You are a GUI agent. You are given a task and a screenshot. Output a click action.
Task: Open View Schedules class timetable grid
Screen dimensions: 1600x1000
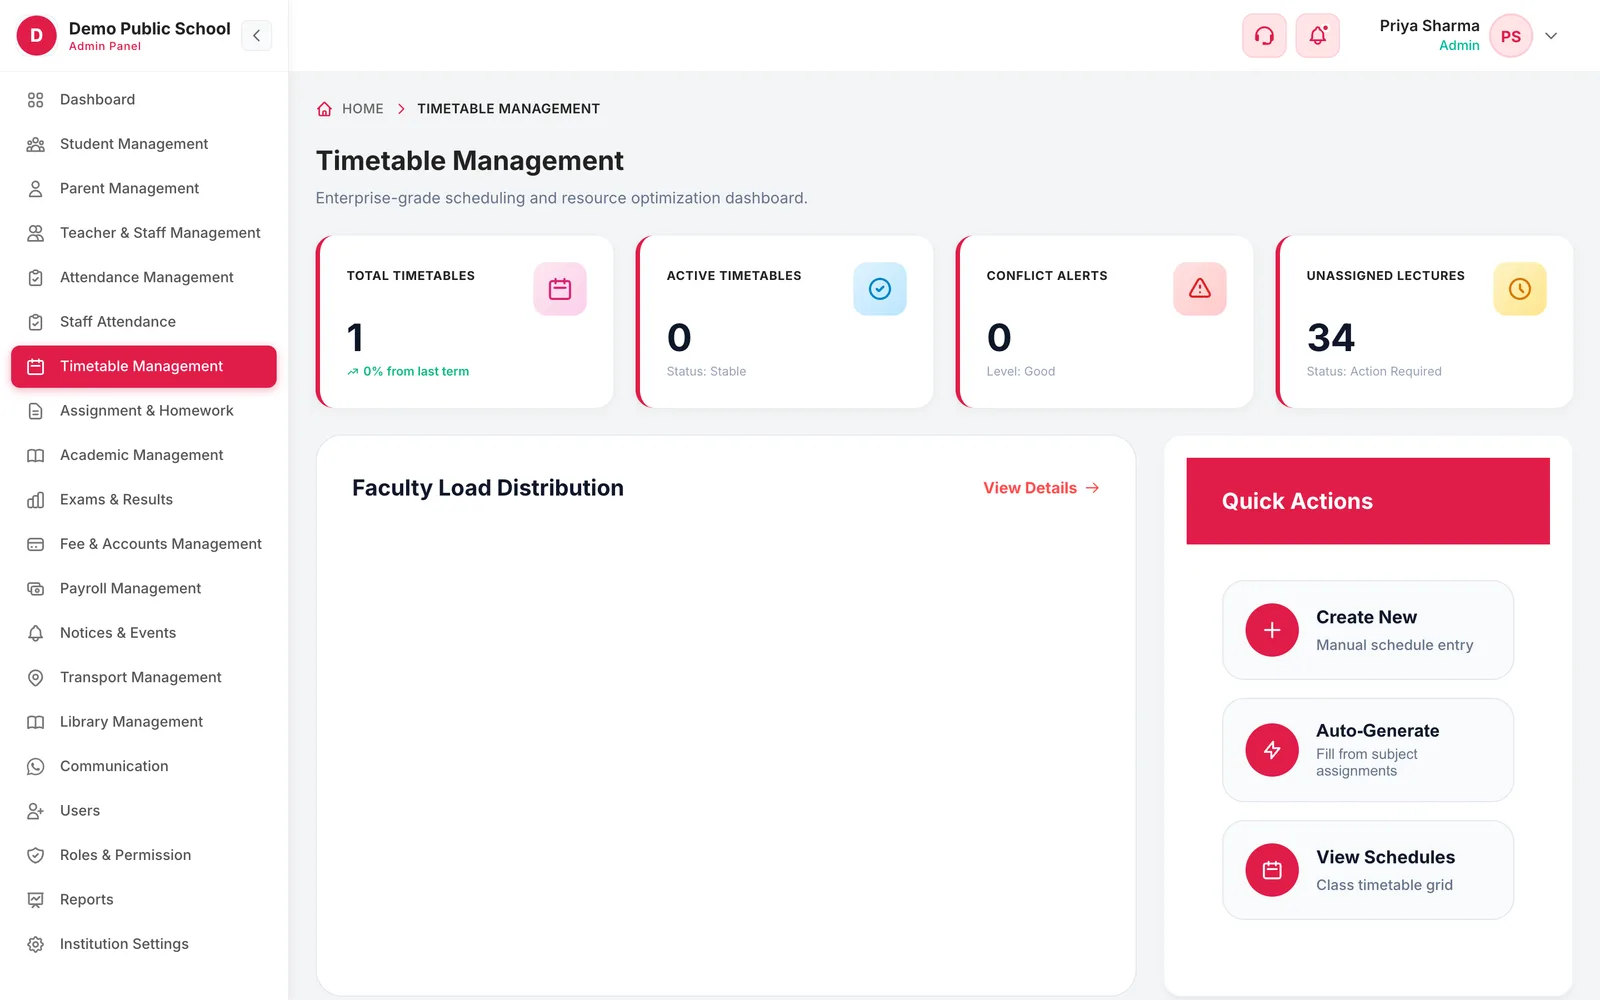[1368, 870]
